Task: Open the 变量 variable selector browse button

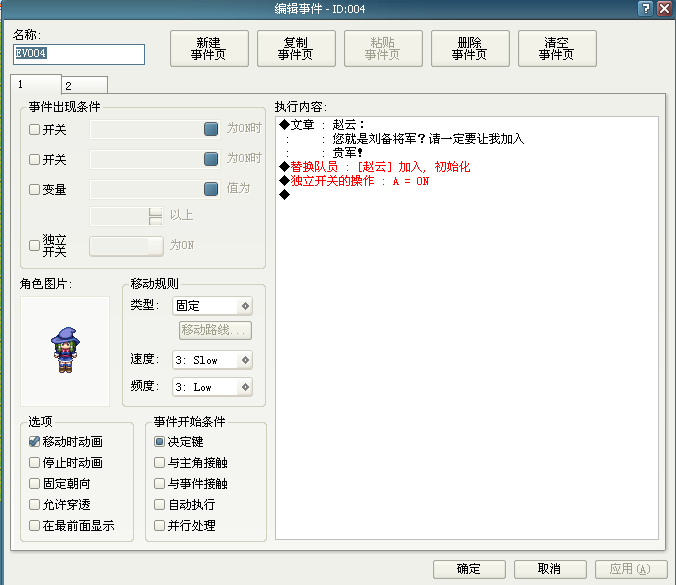Action: [x=211, y=188]
